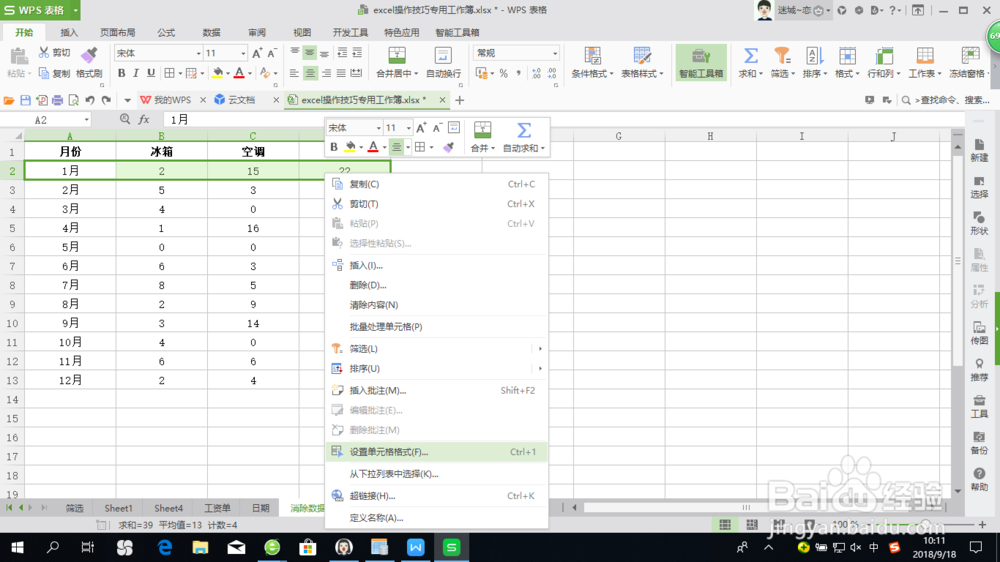1000x562 pixels.
Task: Click the Copy (复制) icon in ribbon
Action: [43, 73]
